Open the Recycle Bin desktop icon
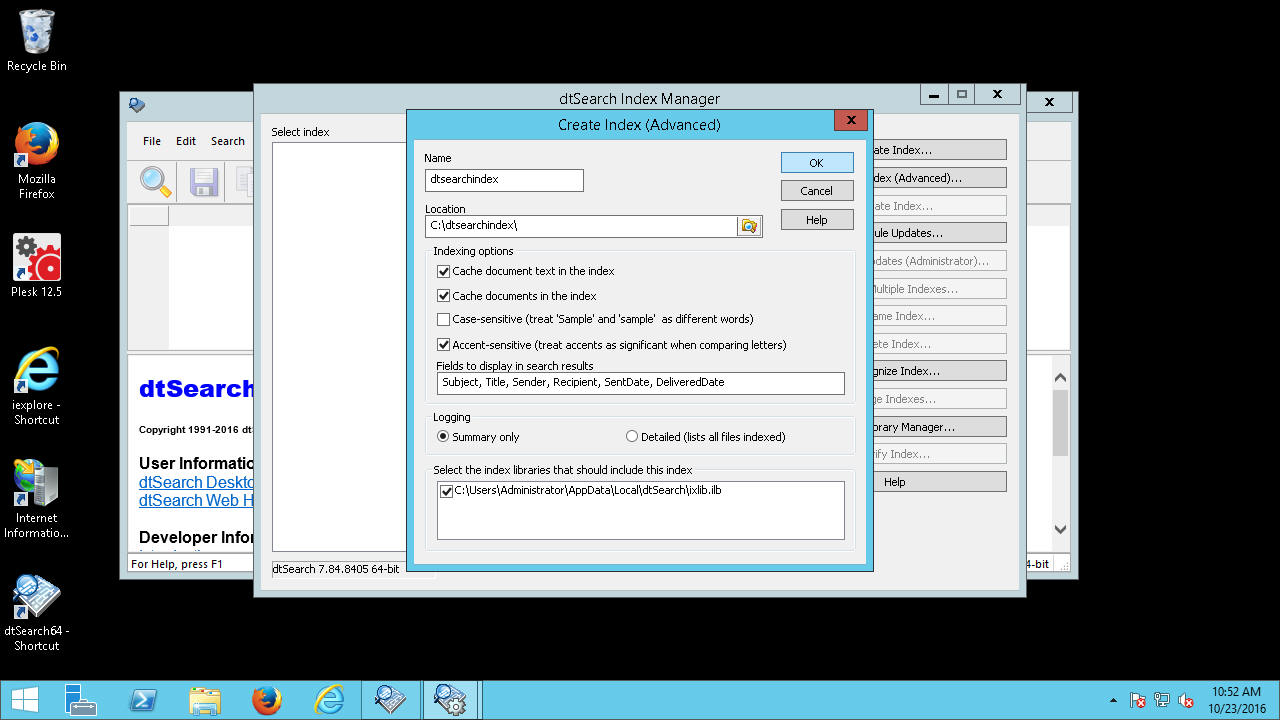This screenshot has height=720, width=1280. (x=37, y=42)
